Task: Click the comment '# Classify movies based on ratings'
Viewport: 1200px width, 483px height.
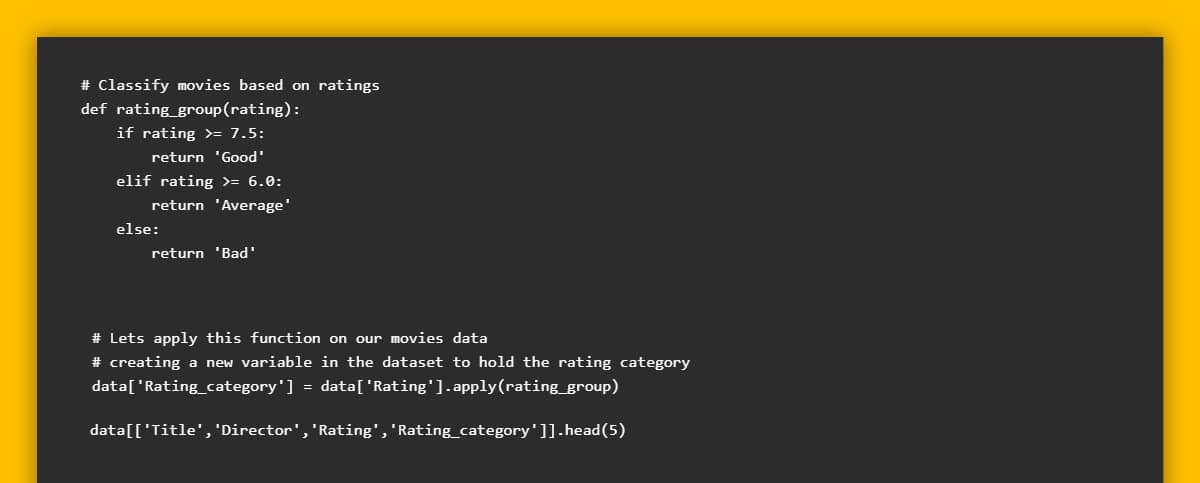Action: (x=230, y=85)
